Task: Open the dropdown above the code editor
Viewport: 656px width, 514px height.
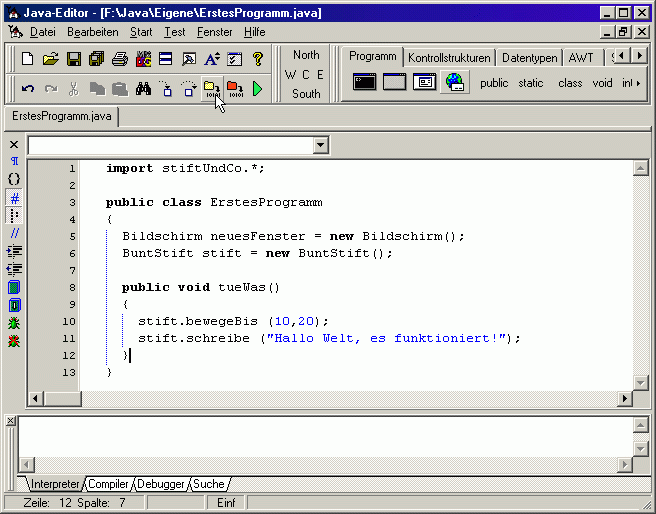Action: pos(320,146)
